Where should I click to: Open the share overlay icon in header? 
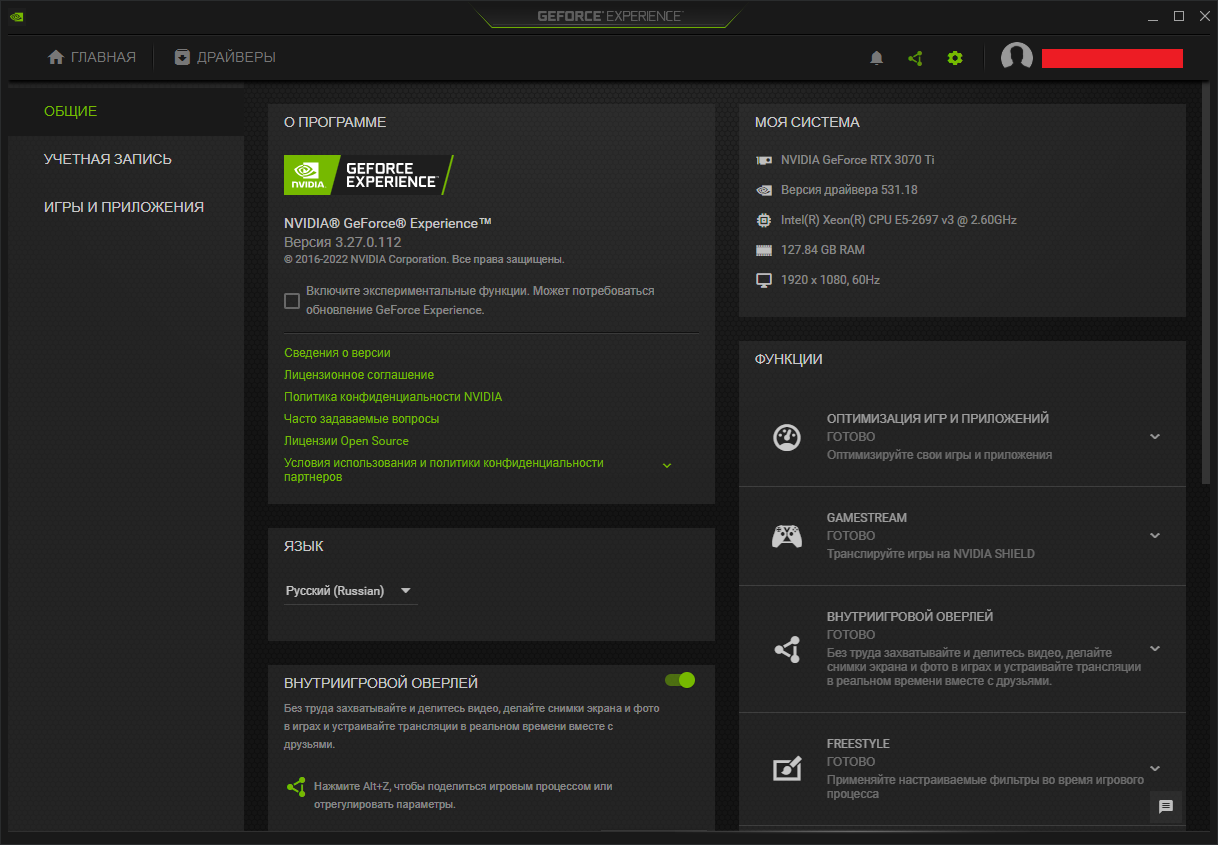tap(915, 58)
